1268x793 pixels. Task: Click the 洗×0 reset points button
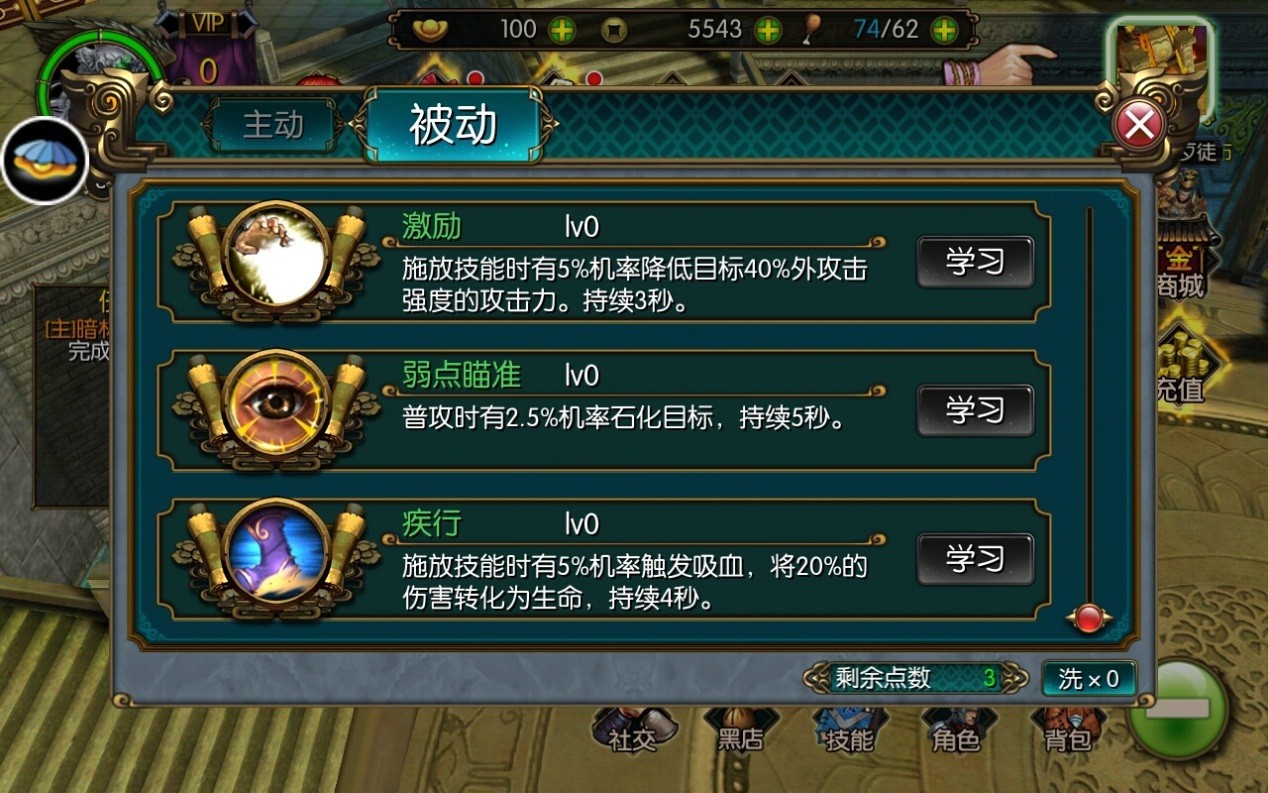(x=1089, y=679)
